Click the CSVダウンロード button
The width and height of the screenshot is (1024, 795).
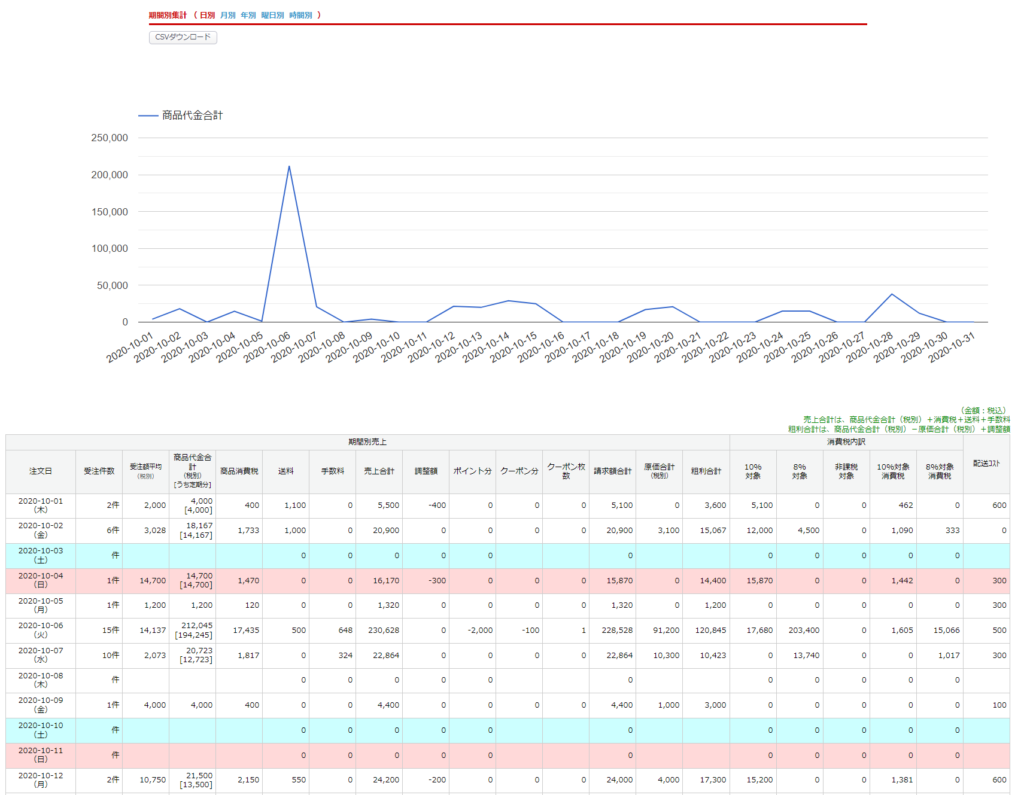[182, 37]
